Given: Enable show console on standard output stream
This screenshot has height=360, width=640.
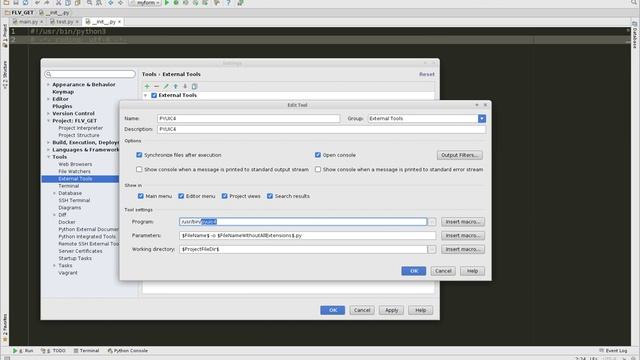Looking at the screenshot, I should coord(139,169).
